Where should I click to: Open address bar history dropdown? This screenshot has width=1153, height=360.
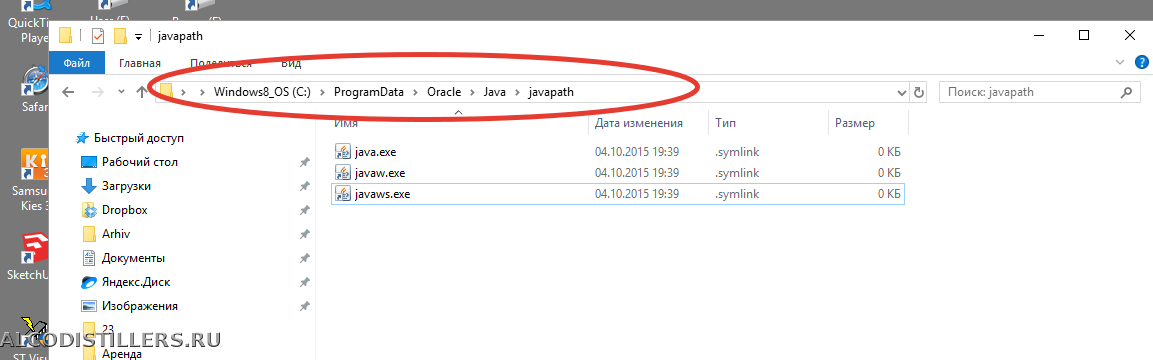902,93
